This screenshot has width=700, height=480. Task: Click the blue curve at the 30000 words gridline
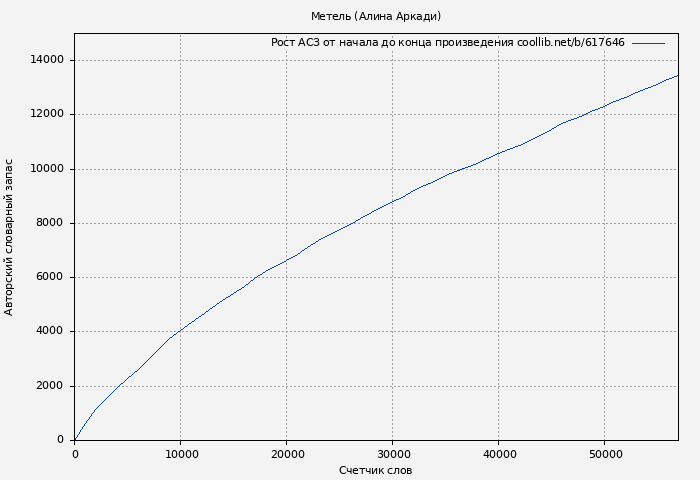tap(393, 201)
